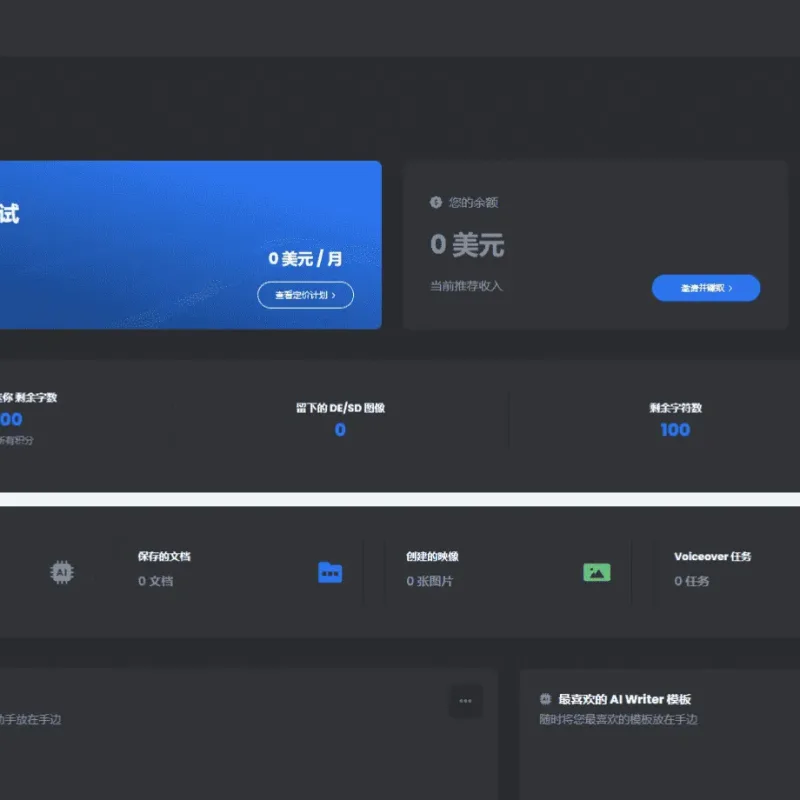This screenshot has width=800, height=800.
Task: Click the dollar coin icon beside 您的余额
Action: [436, 202]
